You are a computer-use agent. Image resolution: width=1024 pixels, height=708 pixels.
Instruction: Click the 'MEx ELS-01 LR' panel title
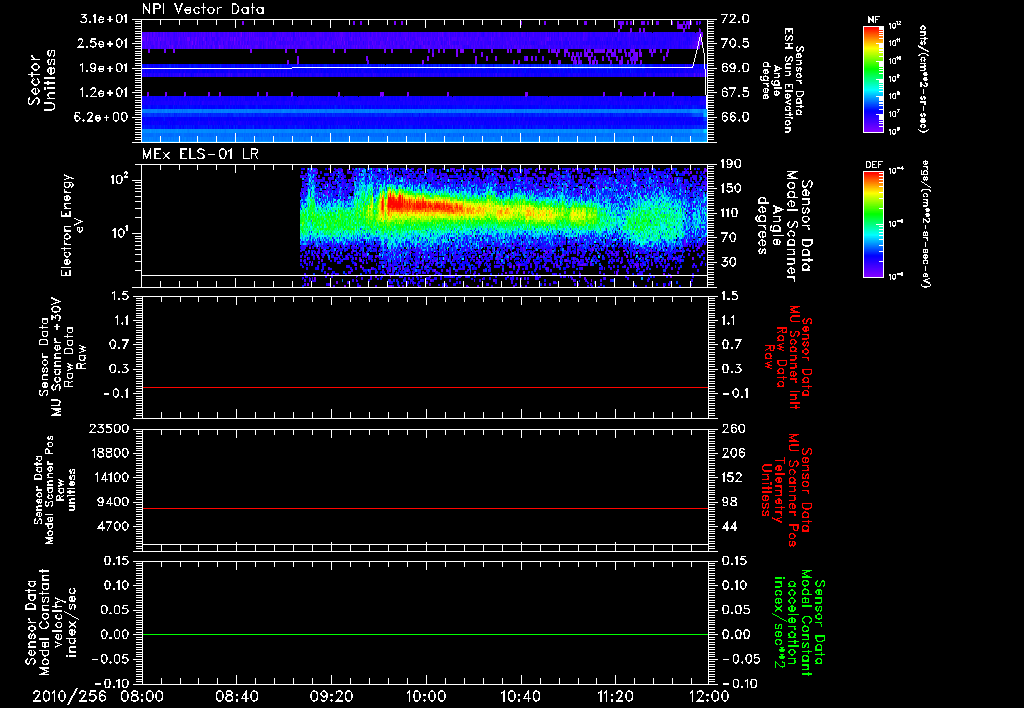point(200,154)
